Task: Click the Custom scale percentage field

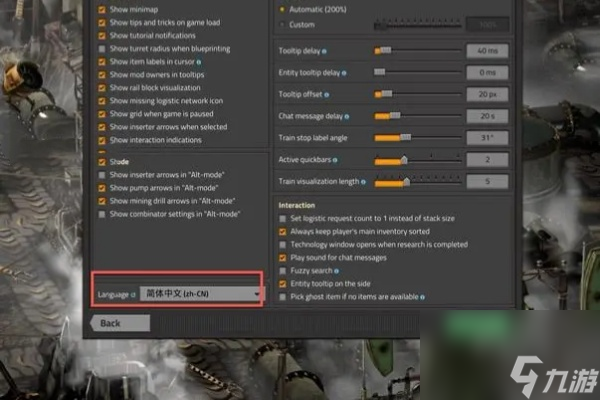Action: click(487, 25)
